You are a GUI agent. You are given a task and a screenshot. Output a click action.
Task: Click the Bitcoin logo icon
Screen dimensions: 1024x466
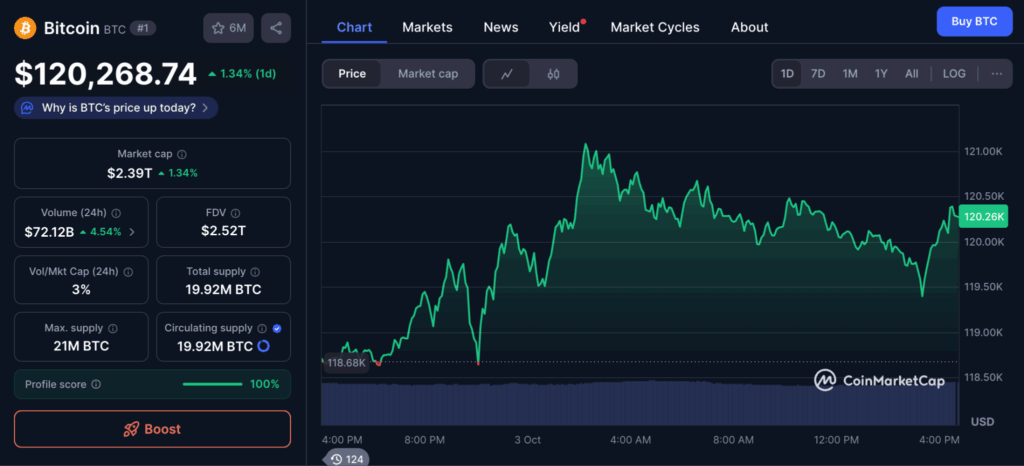25,28
